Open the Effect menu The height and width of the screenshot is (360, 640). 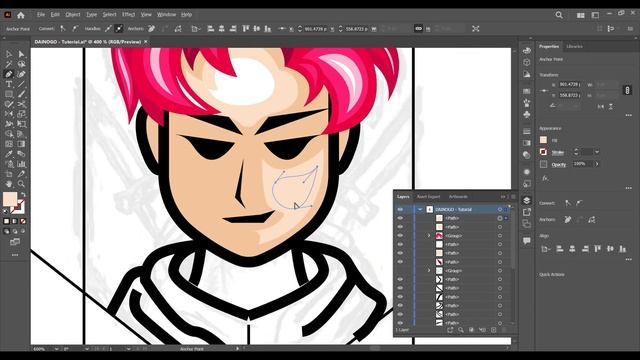(x=128, y=15)
